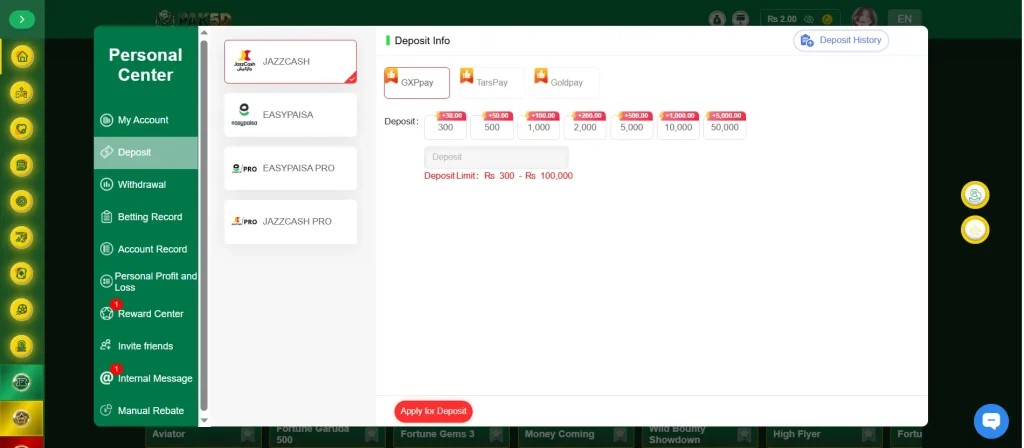The width and height of the screenshot is (1024, 448).
Task: Click the Withdrawal chart icon
Action: pos(106,185)
